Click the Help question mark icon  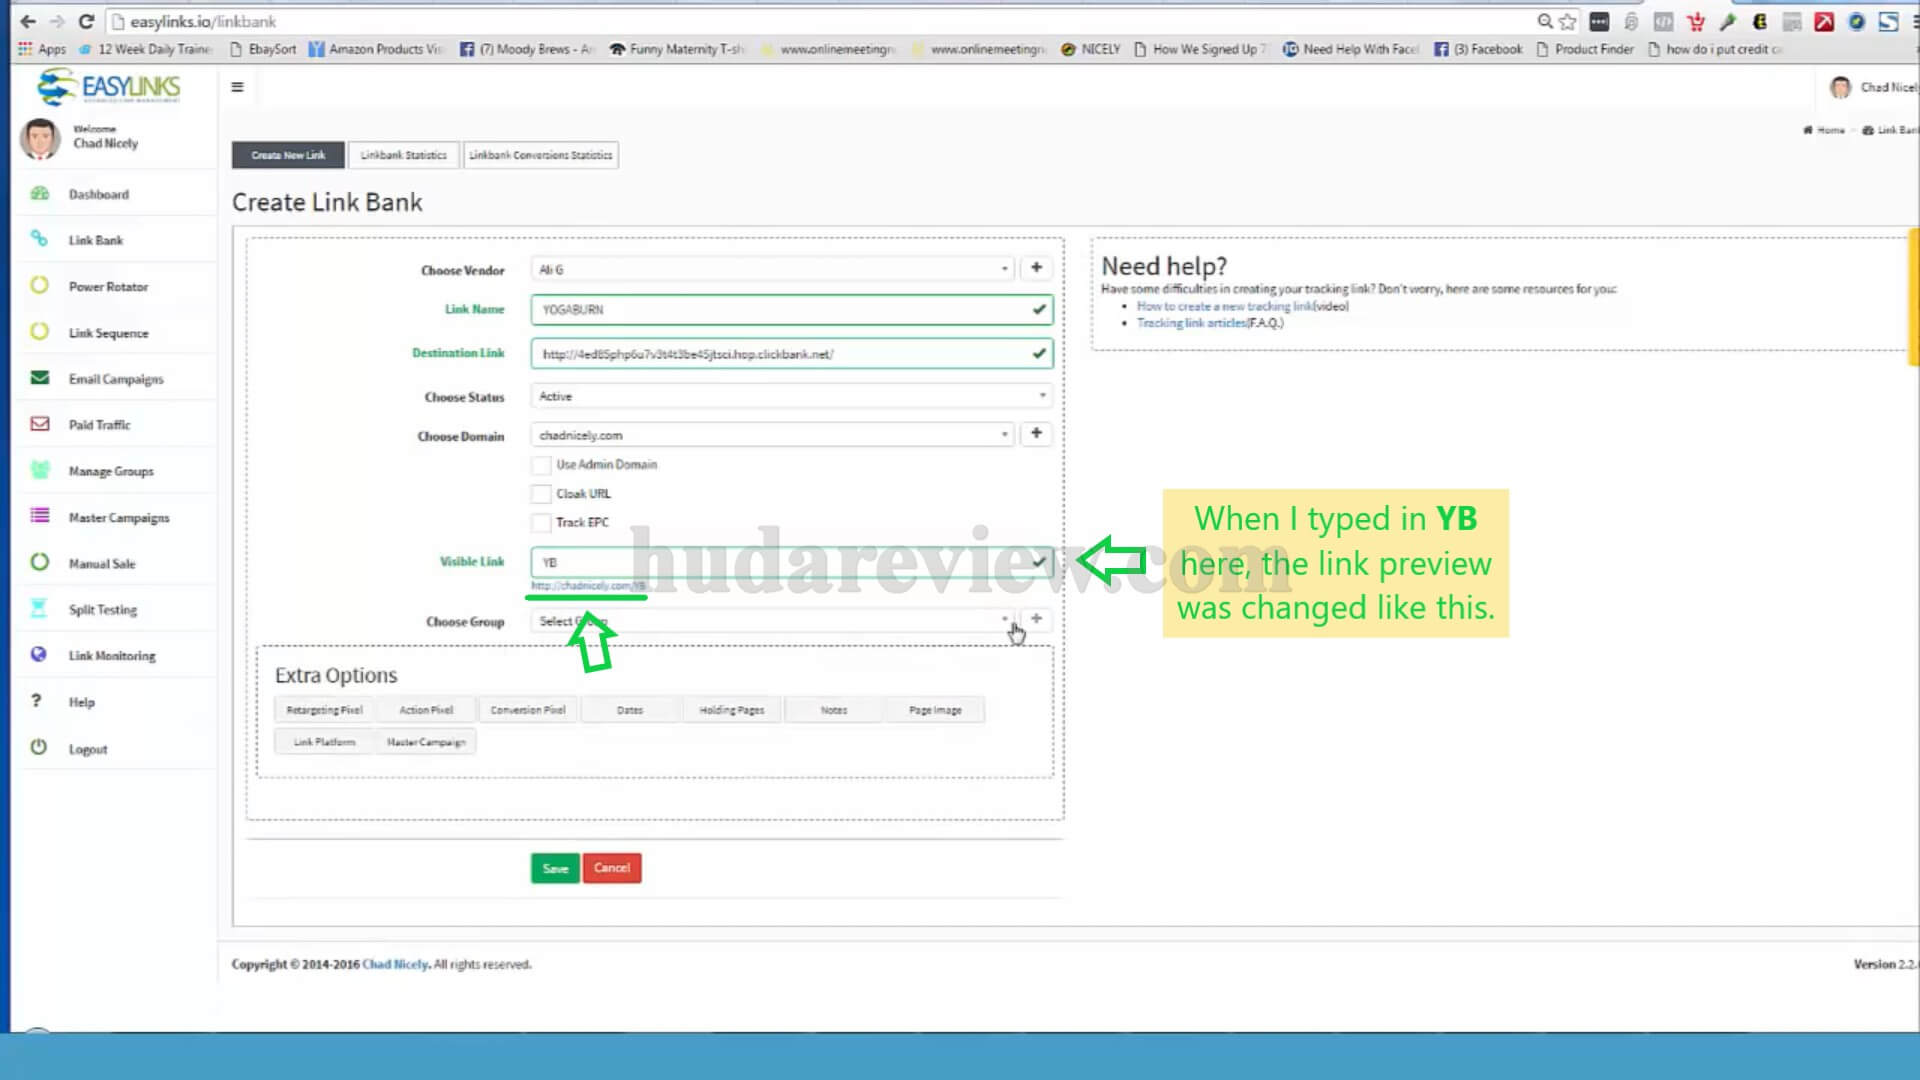[x=37, y=701]
